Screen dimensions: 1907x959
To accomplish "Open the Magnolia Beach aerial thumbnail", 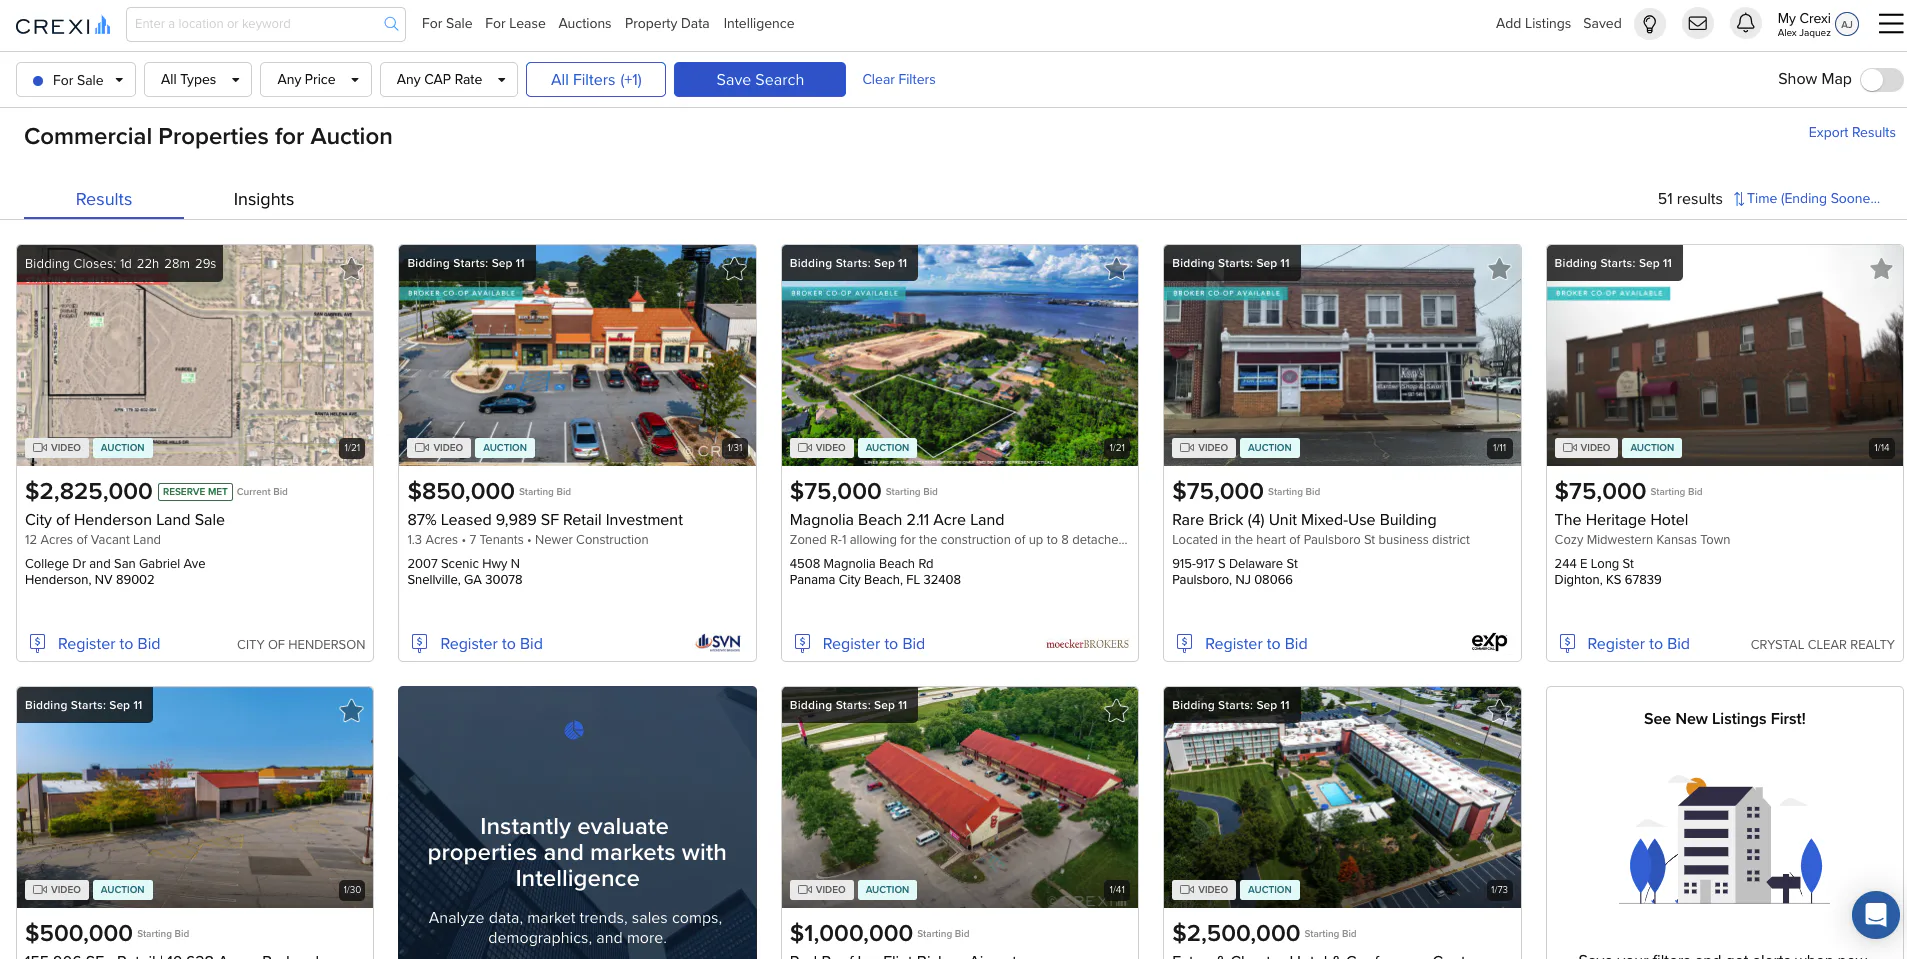I will pyautogui.click(x=960, y=355).
